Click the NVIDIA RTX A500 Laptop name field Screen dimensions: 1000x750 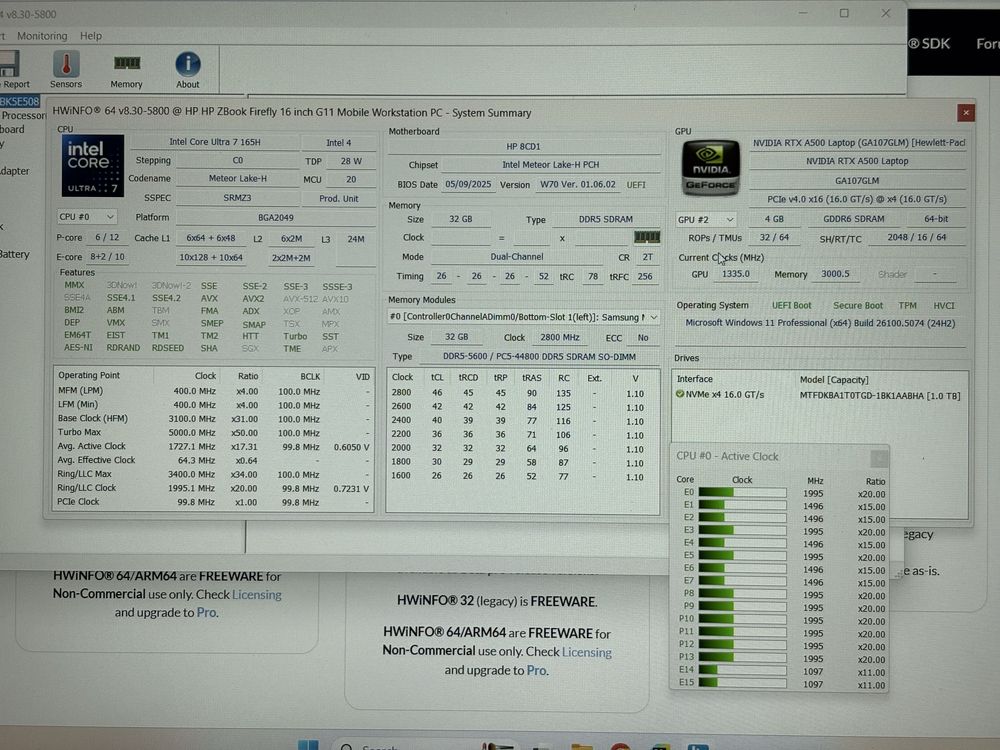pos(857,161)
